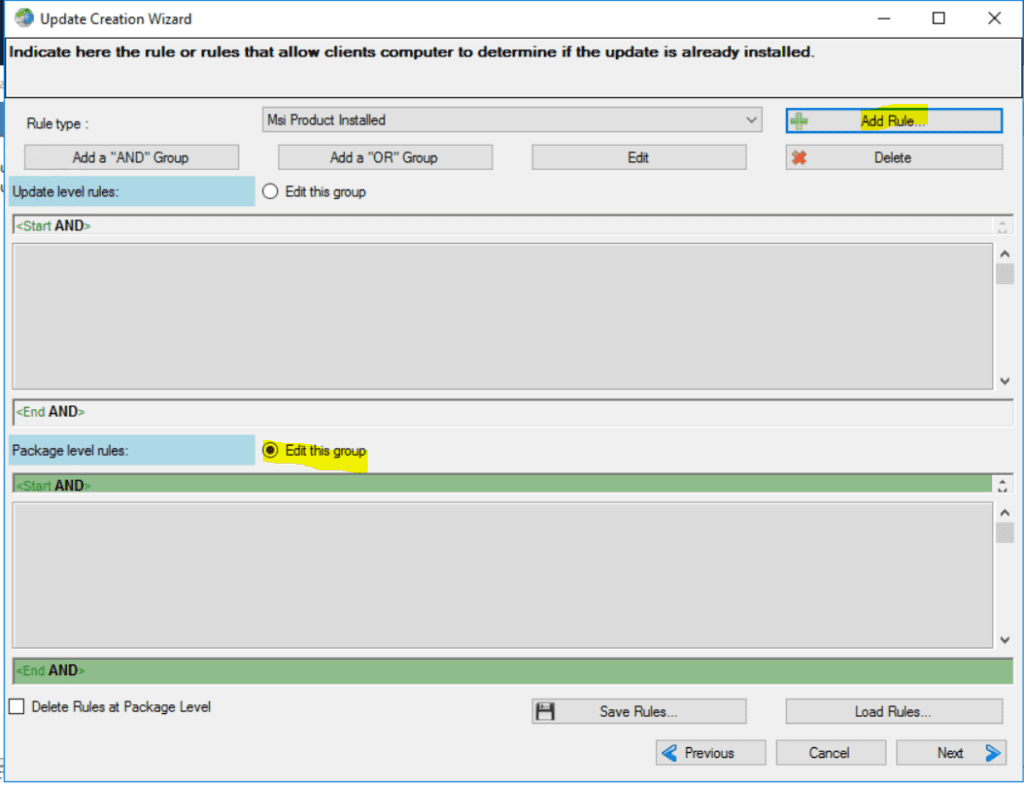Click the floppy disk Save Rules icon
The height and width of the screenshot is (786, 1024).
pos(544,711)
